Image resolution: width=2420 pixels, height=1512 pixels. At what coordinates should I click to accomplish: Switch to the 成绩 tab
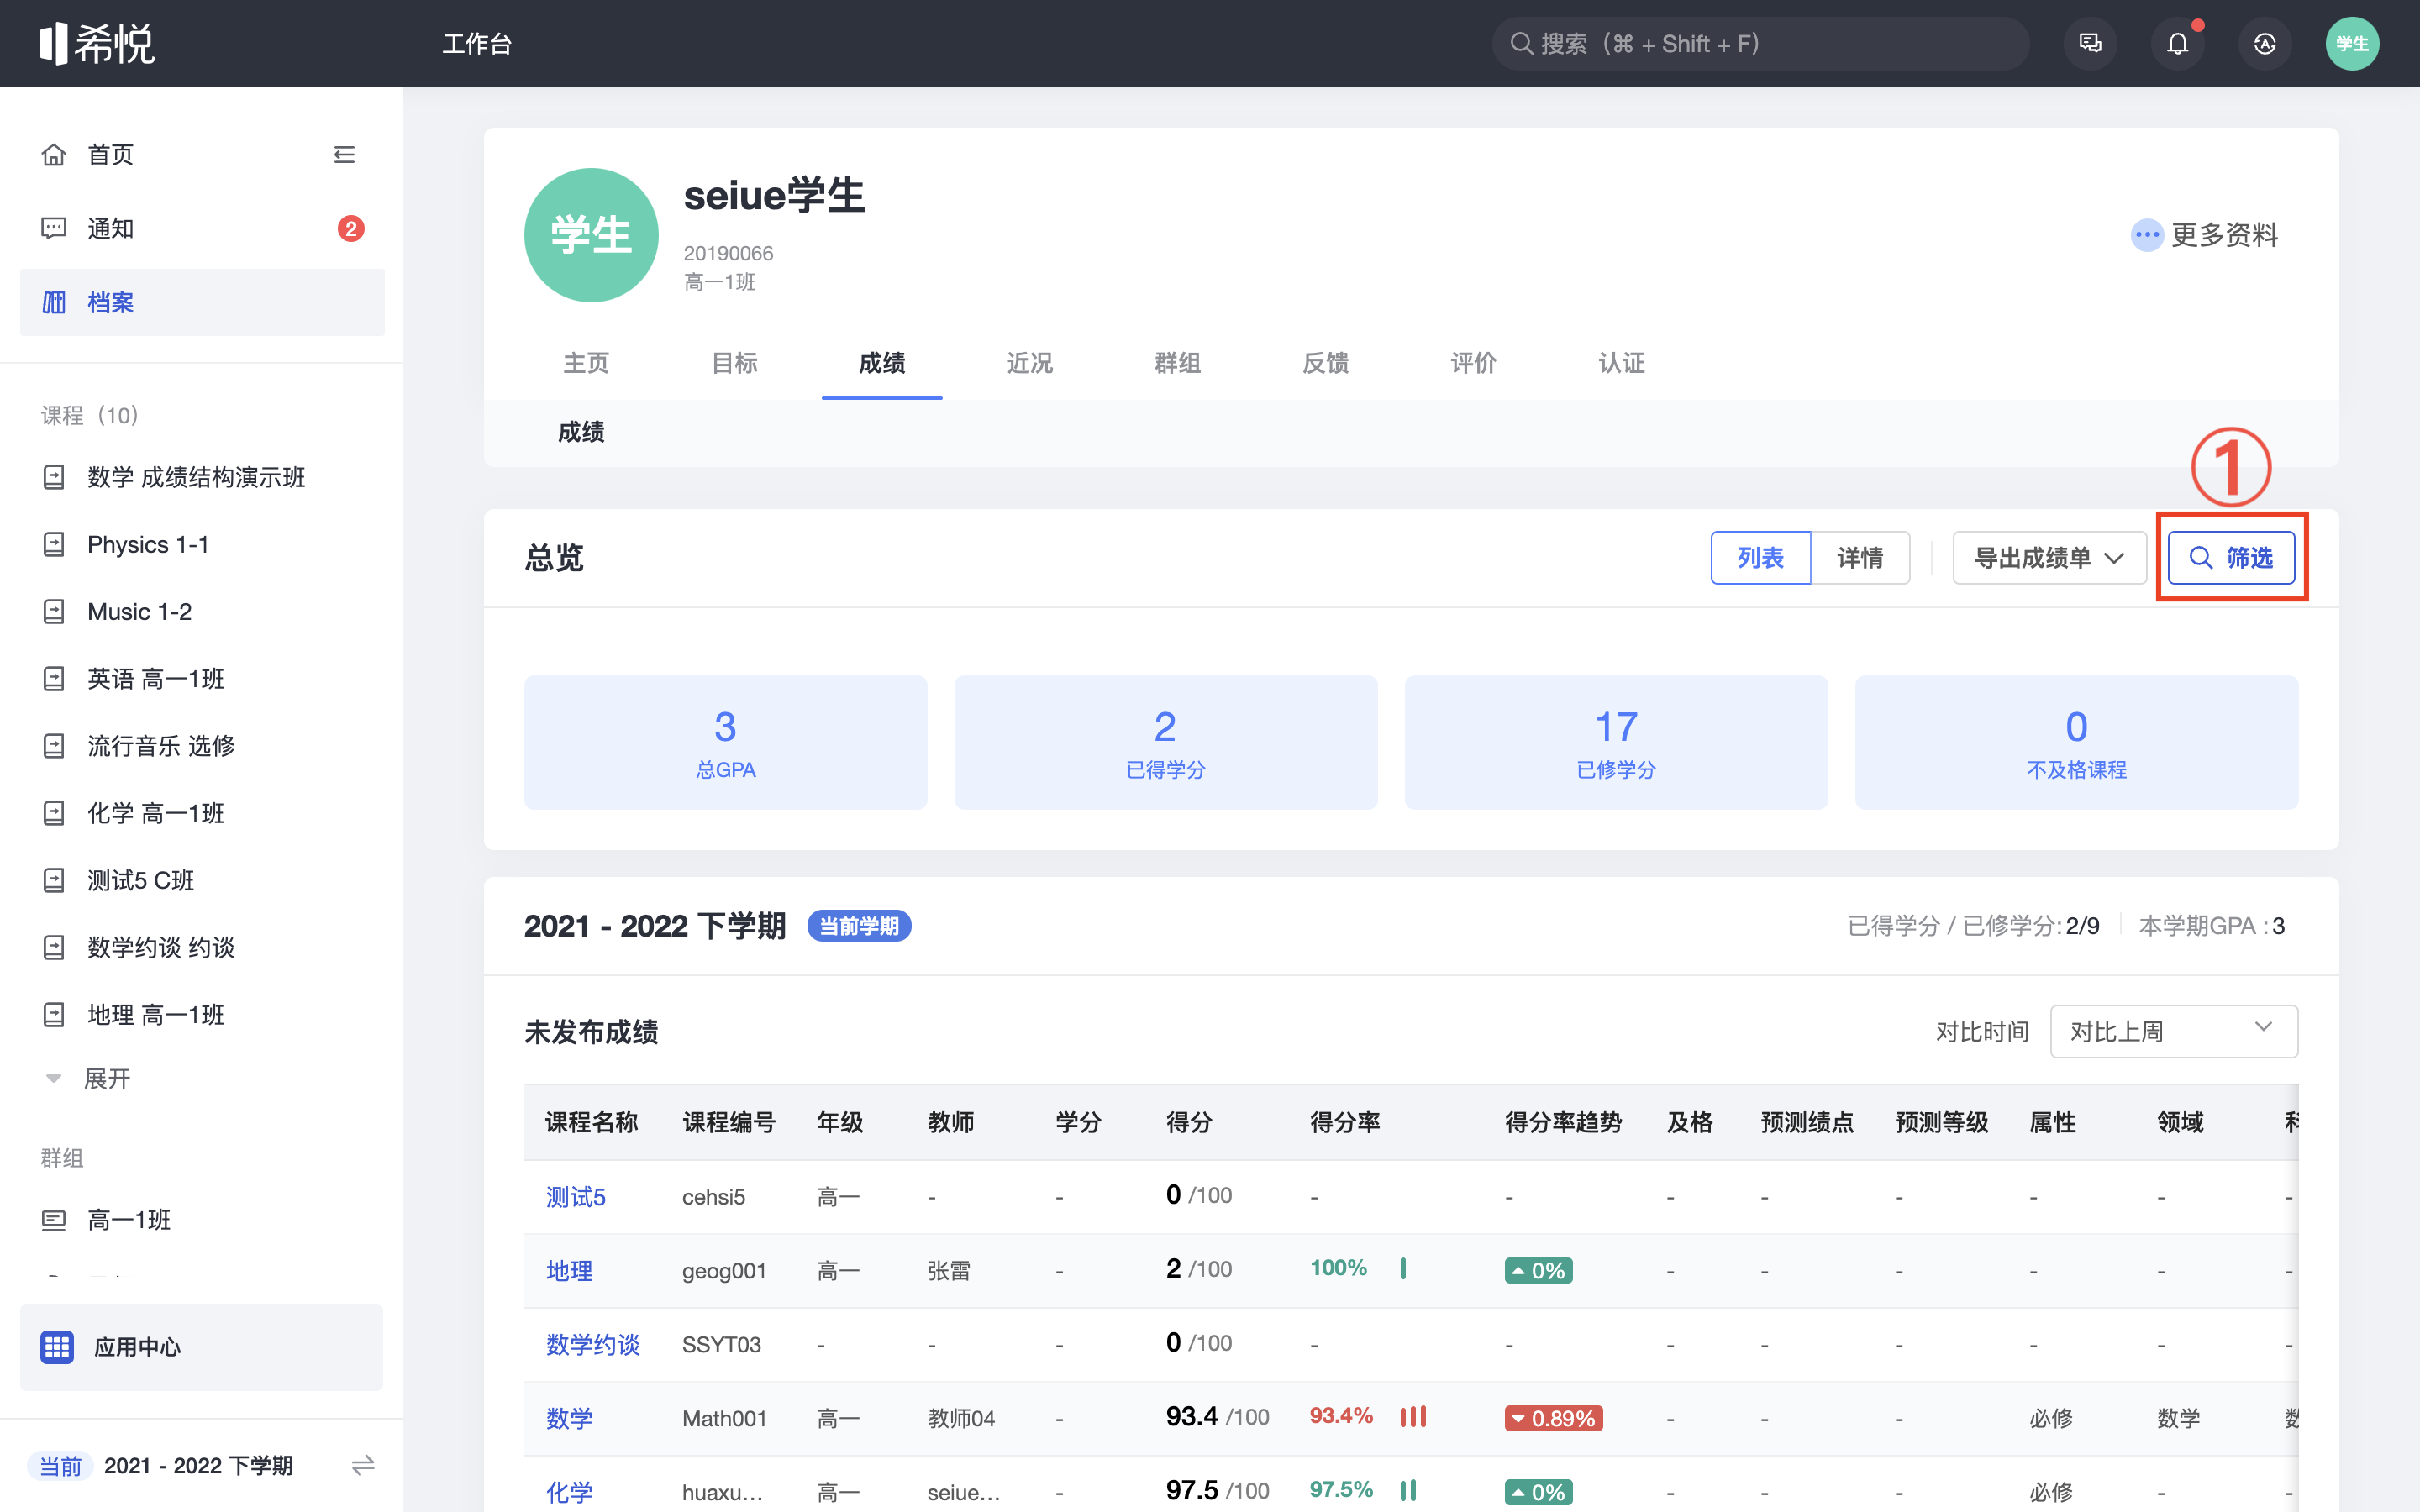(x=882, y=363)
